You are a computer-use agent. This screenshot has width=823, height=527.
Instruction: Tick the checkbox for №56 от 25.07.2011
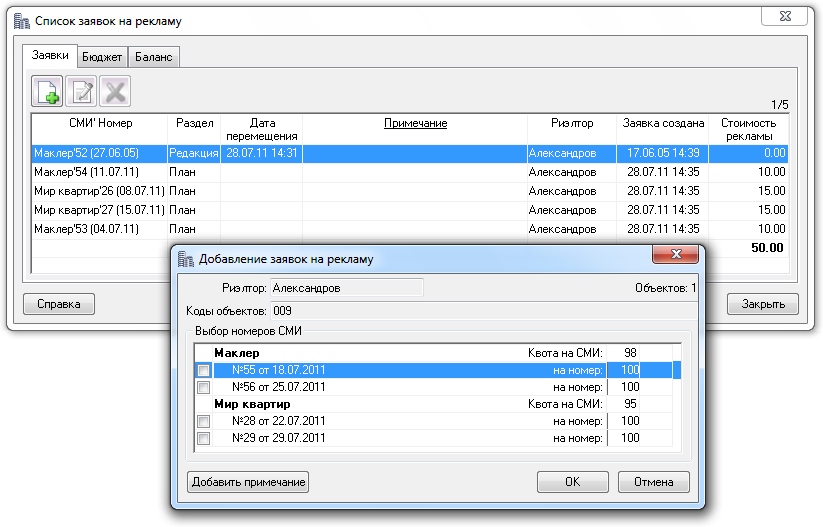click(x=204, y=387)
